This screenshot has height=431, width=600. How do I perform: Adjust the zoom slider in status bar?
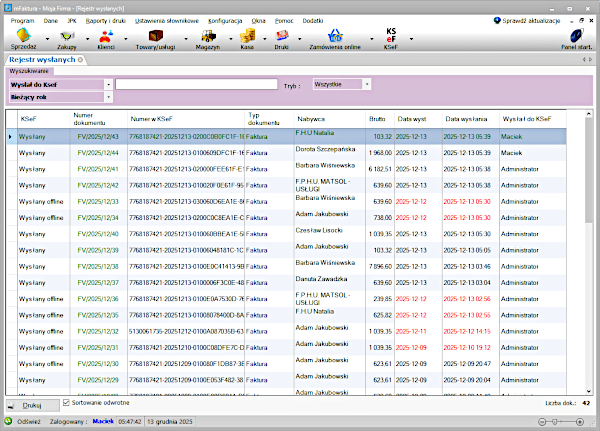554,422
